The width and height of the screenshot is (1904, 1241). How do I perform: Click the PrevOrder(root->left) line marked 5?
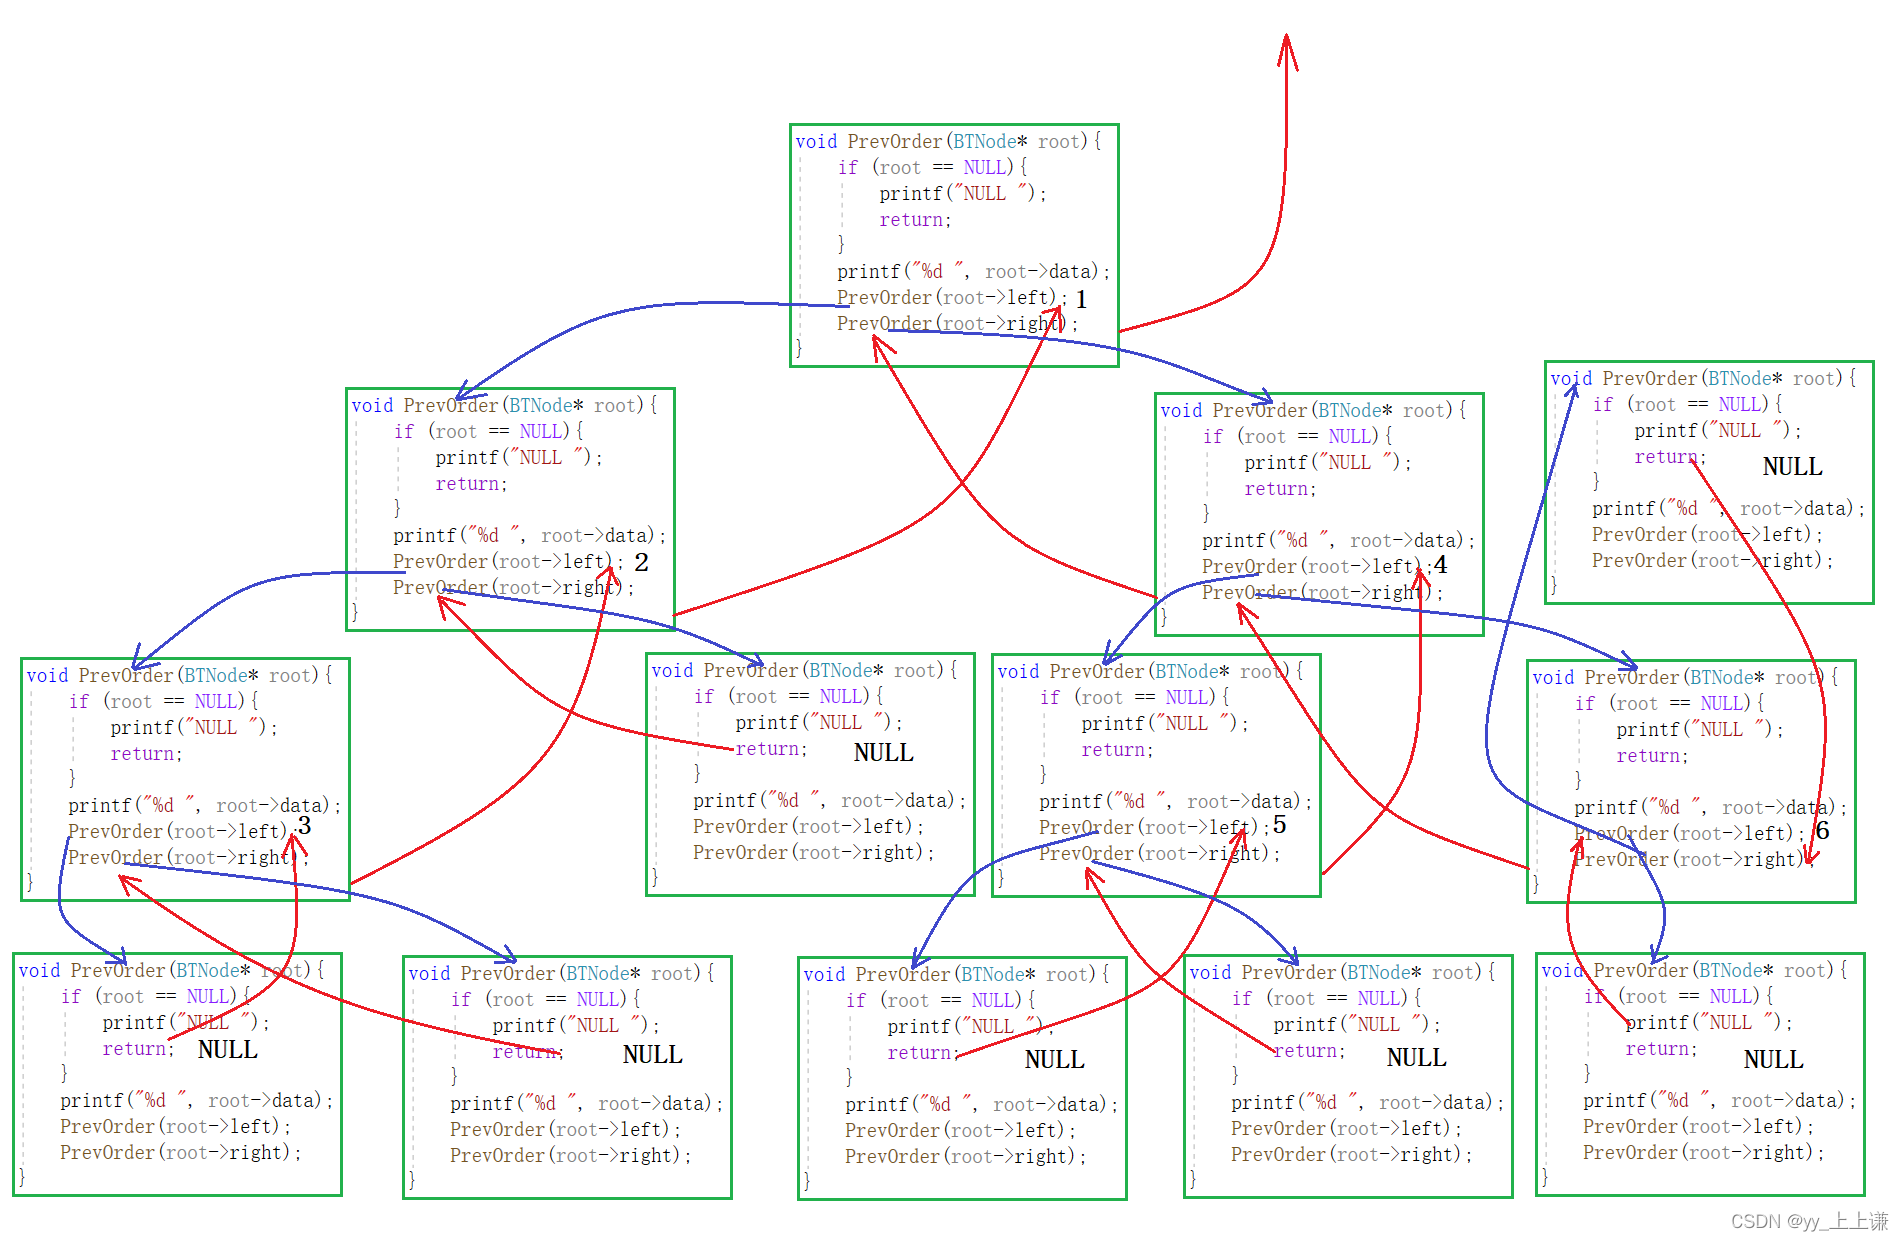tap(1154, 828)
